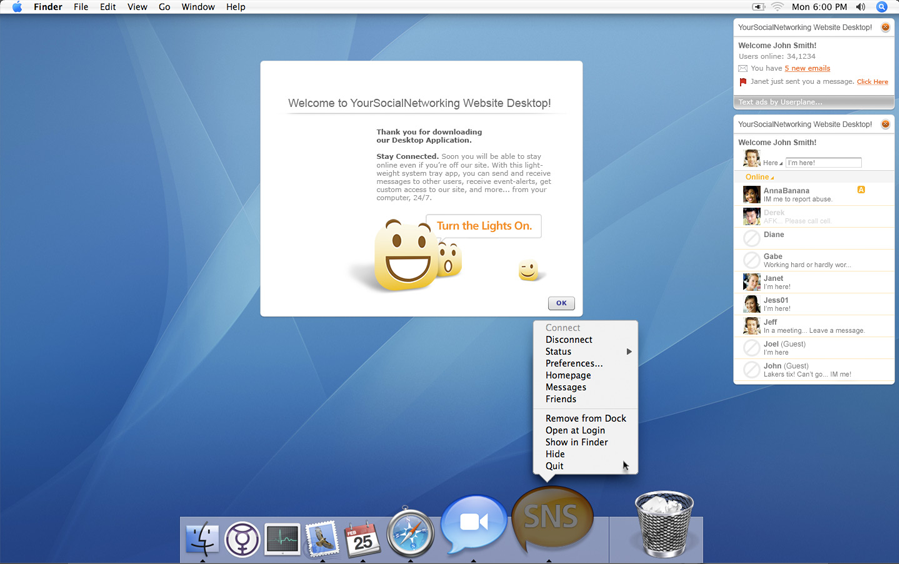Choose Preferences... in the context menu
Image resolution: width=899 pixels, height=564 pixels.
click(x=573, y=364)
